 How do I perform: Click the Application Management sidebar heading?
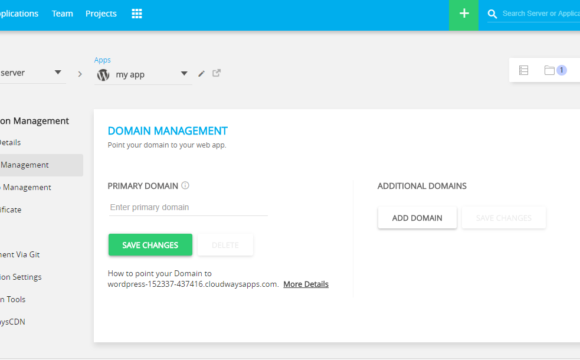34,121
